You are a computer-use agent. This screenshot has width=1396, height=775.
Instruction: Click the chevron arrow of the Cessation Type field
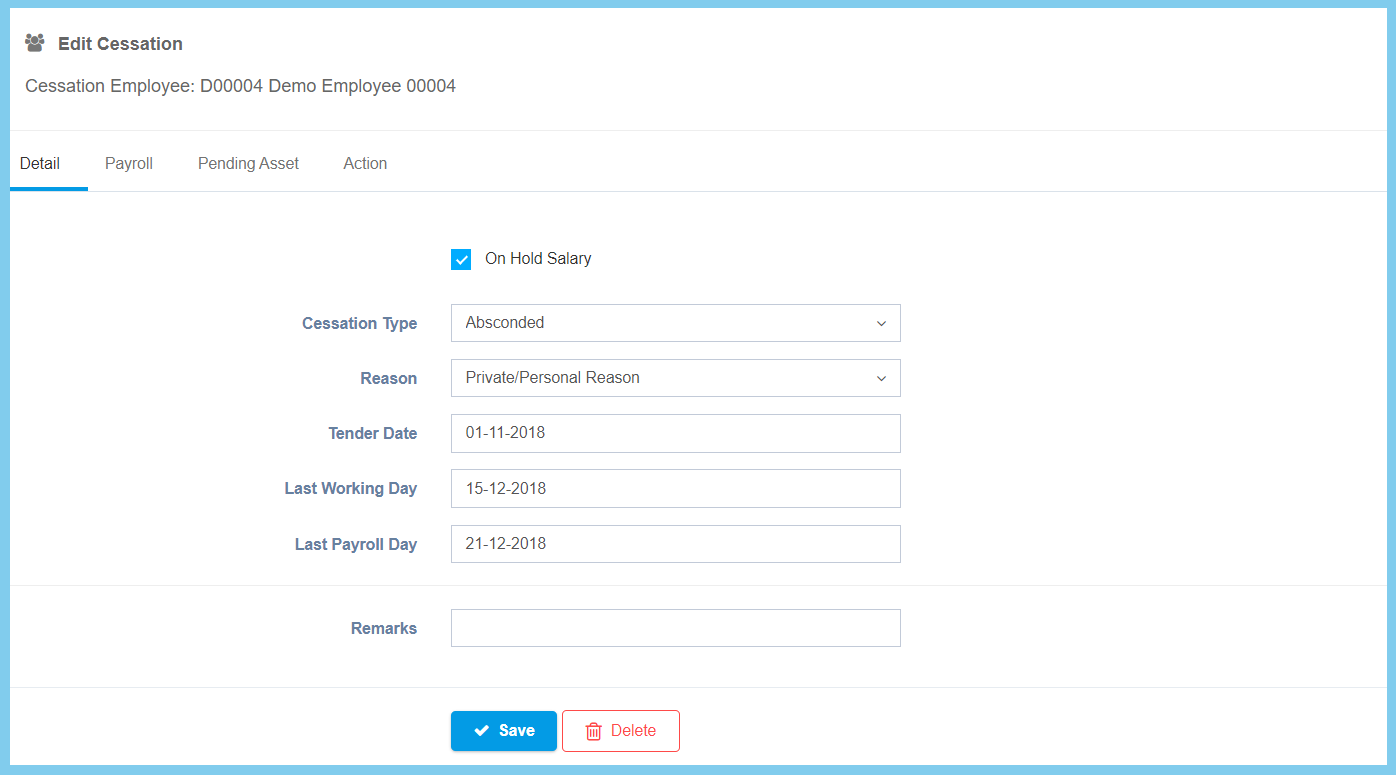[x=881, y=324]
